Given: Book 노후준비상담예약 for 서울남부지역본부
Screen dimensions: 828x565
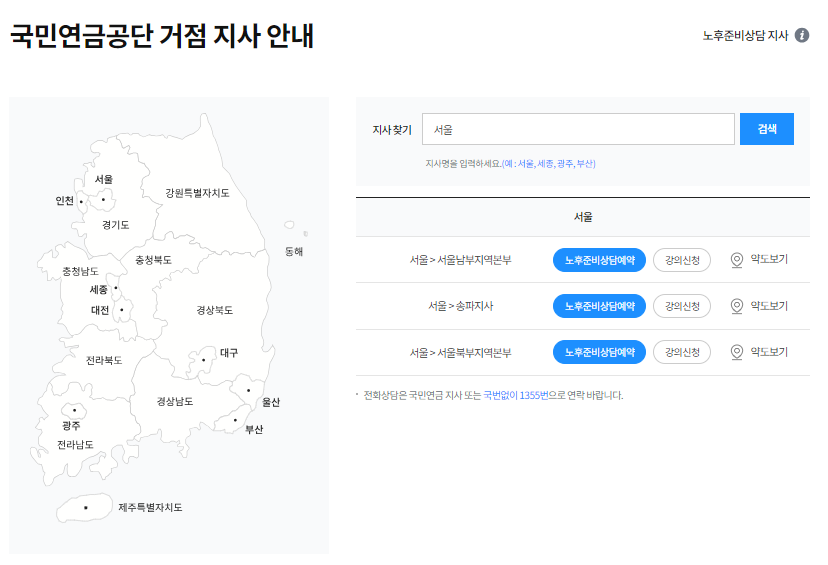Looking at the screenshot, I should point(599,260).
